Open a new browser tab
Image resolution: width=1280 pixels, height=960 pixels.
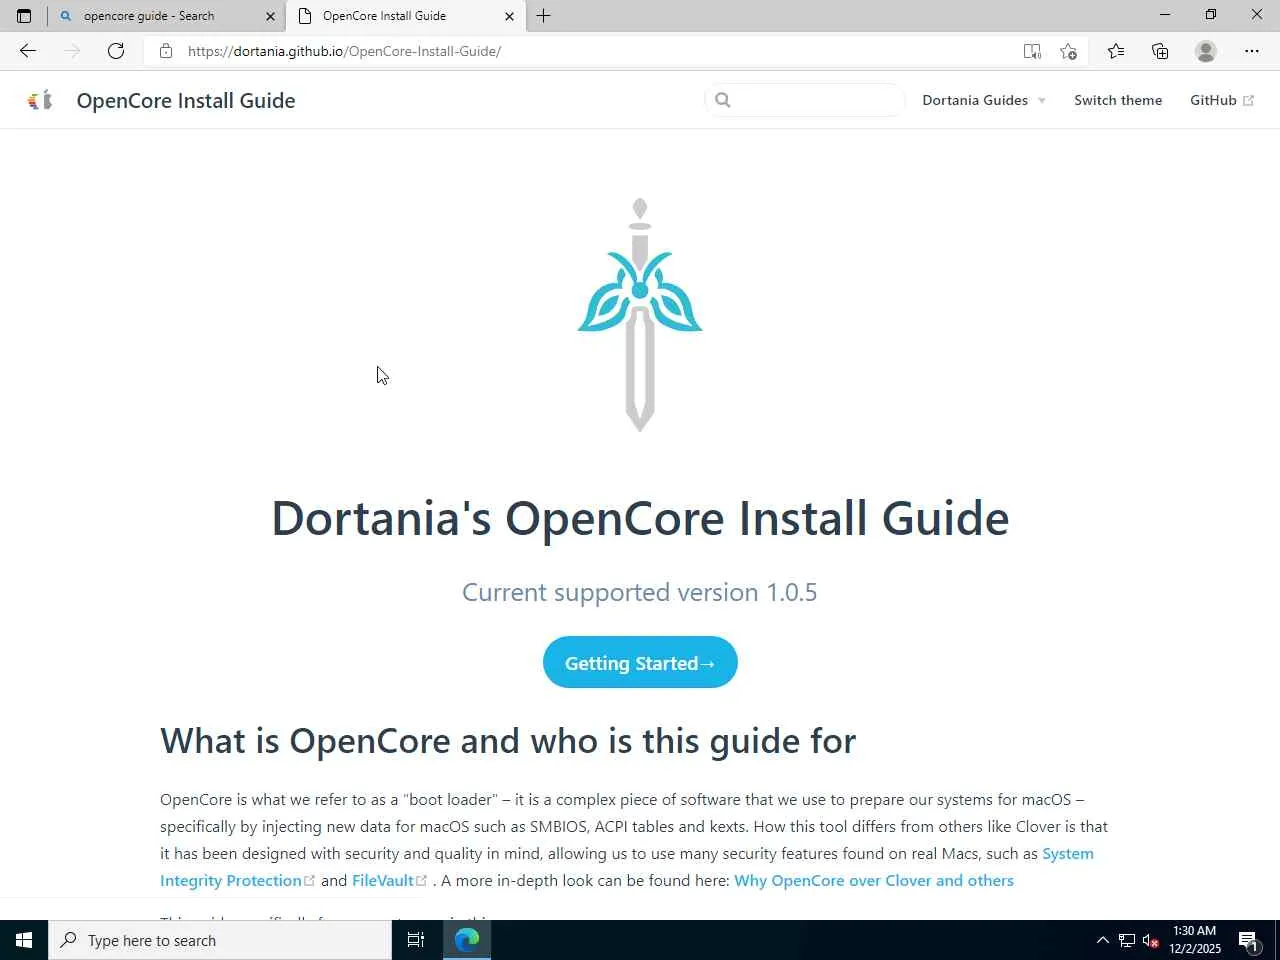[x=544, y=16]
